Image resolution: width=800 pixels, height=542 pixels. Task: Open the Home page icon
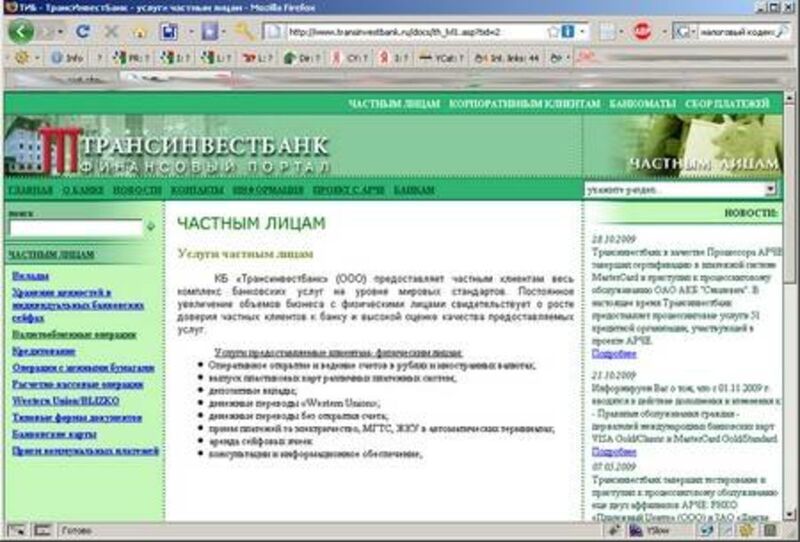click(x=140, y=33)
